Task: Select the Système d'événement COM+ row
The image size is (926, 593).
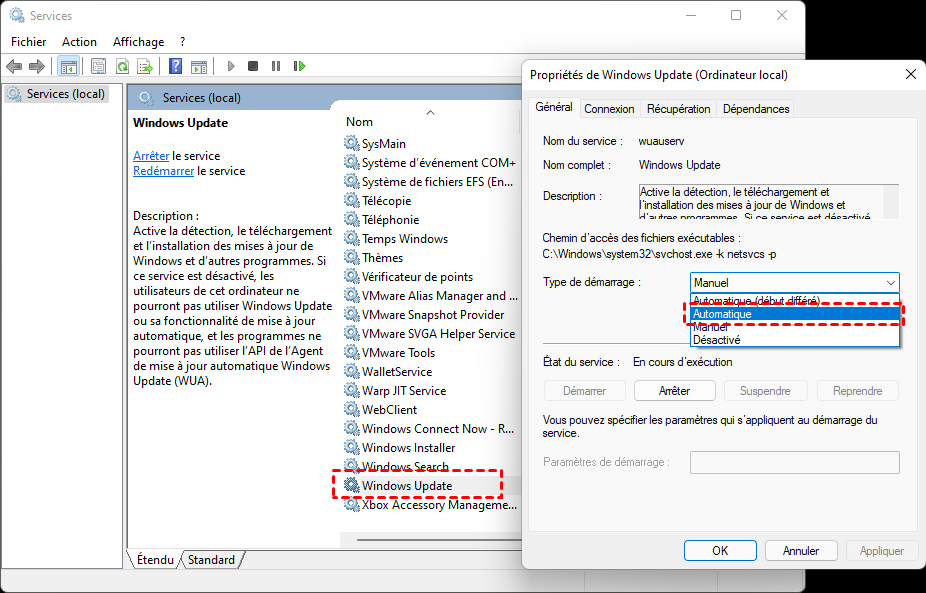Action: tap(430, 162)
